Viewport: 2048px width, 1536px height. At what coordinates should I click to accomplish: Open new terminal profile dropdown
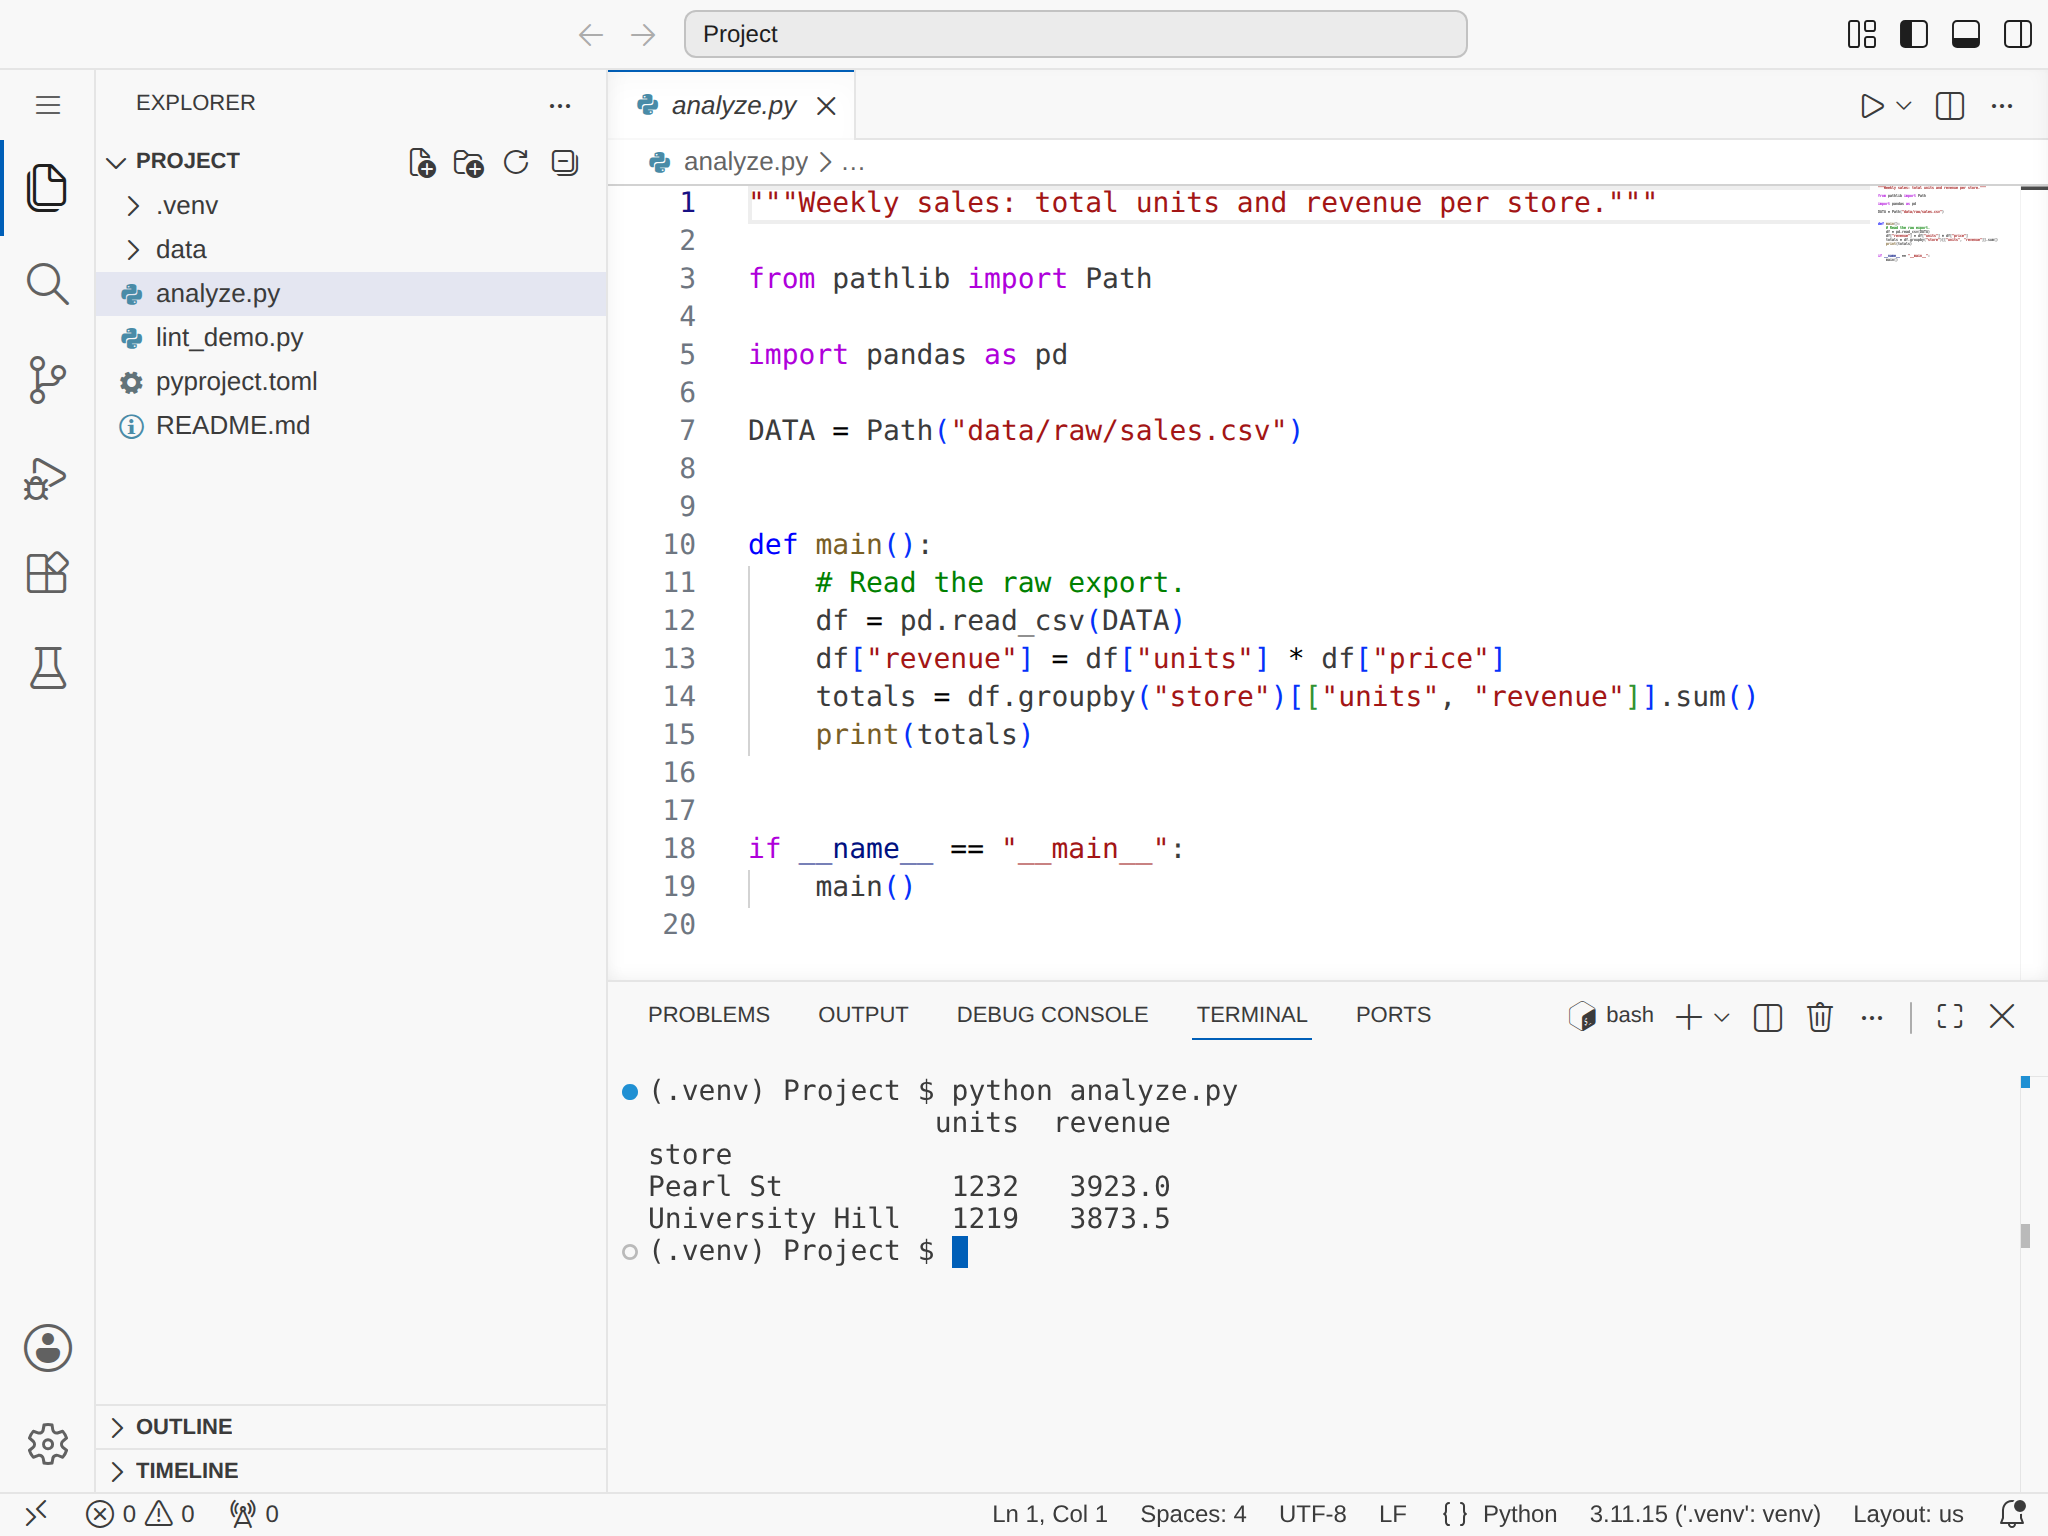pyautogui.click(x=1722, y=1018)
